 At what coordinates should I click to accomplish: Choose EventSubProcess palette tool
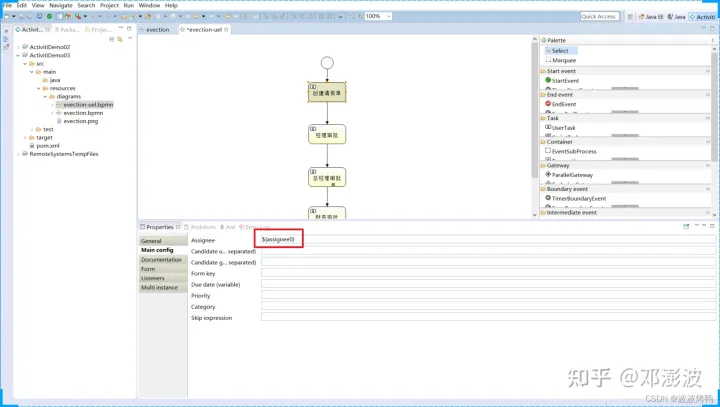pyautogui.click(x=572, y=151)
